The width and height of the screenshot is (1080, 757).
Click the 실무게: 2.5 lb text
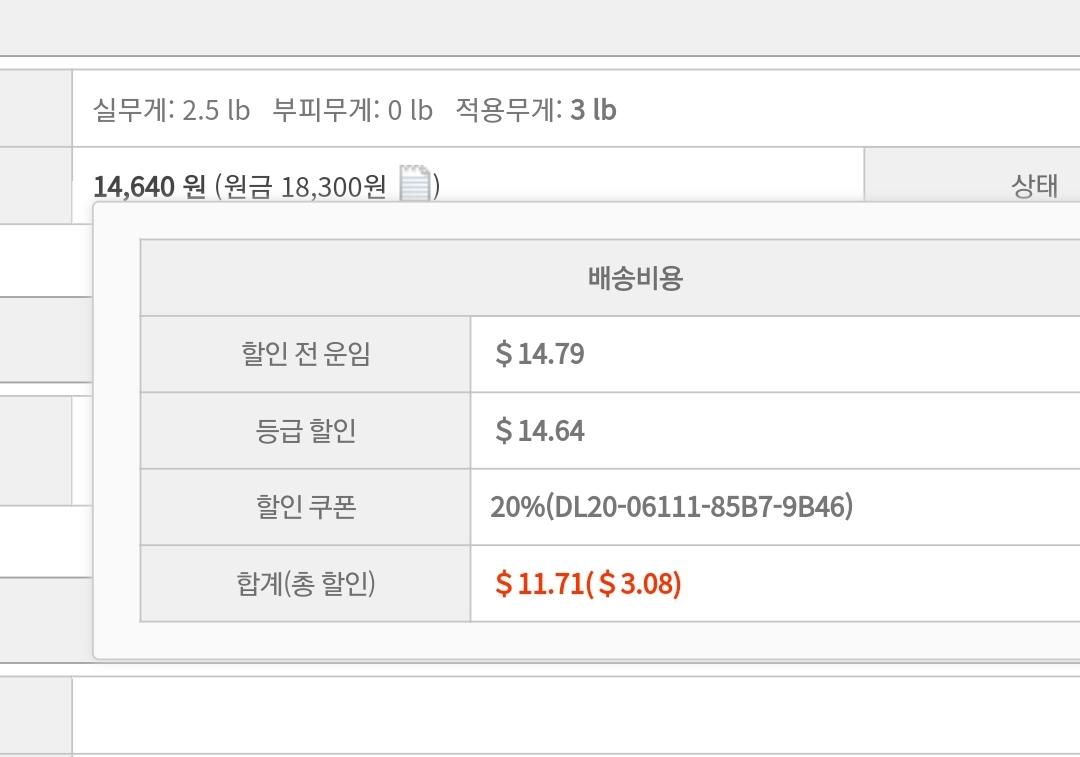point(171,109)
